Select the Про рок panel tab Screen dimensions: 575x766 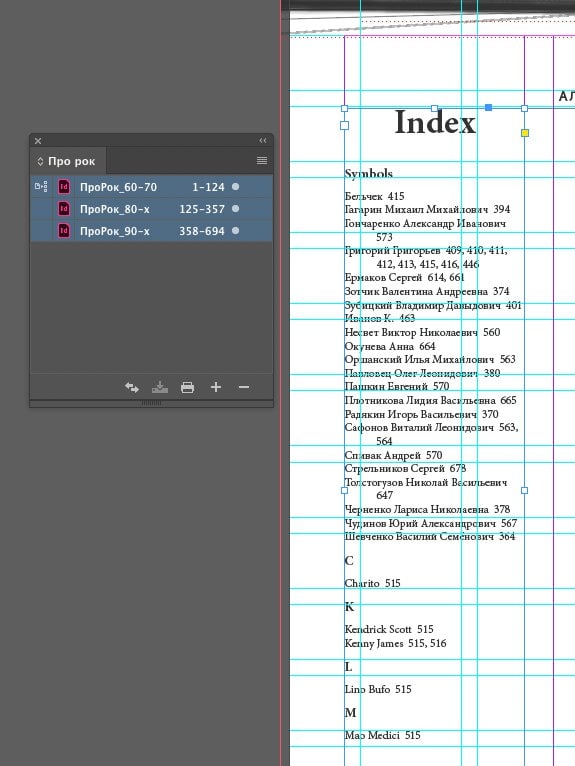coord(68,161)
